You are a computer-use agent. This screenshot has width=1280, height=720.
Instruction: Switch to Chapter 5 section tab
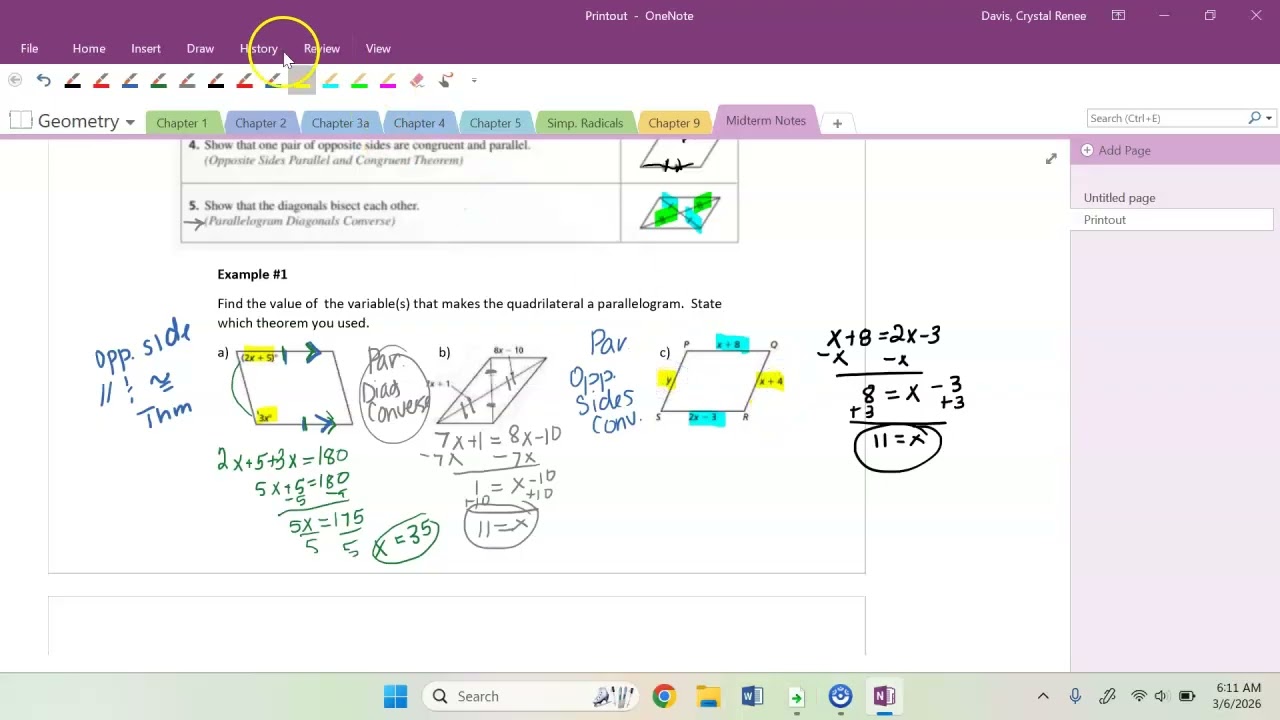coord(496,123)
